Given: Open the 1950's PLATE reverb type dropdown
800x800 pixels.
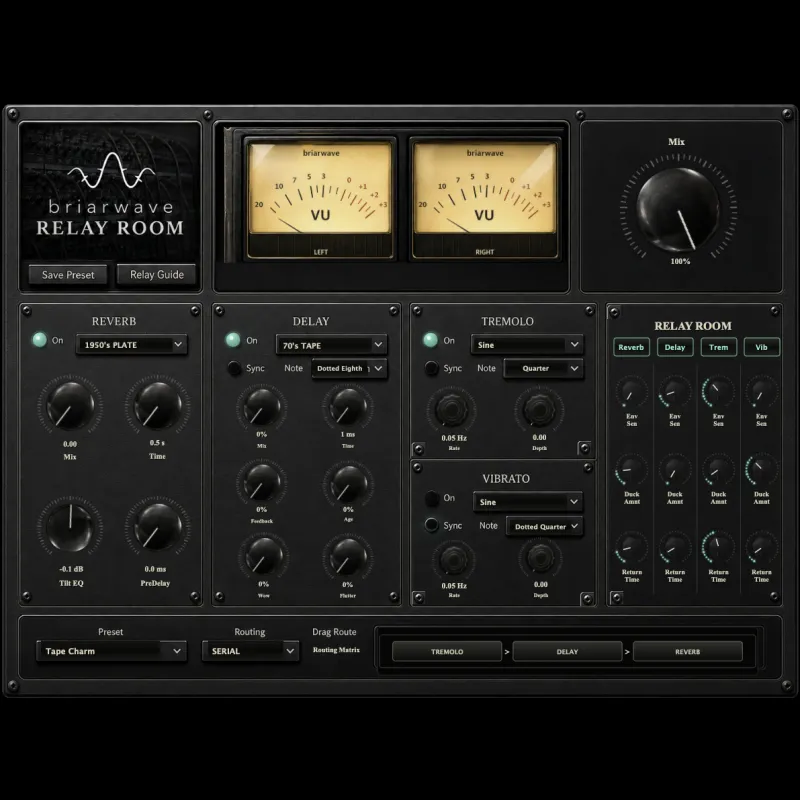Looking at the screenshot, I should [x=132, y=345].
